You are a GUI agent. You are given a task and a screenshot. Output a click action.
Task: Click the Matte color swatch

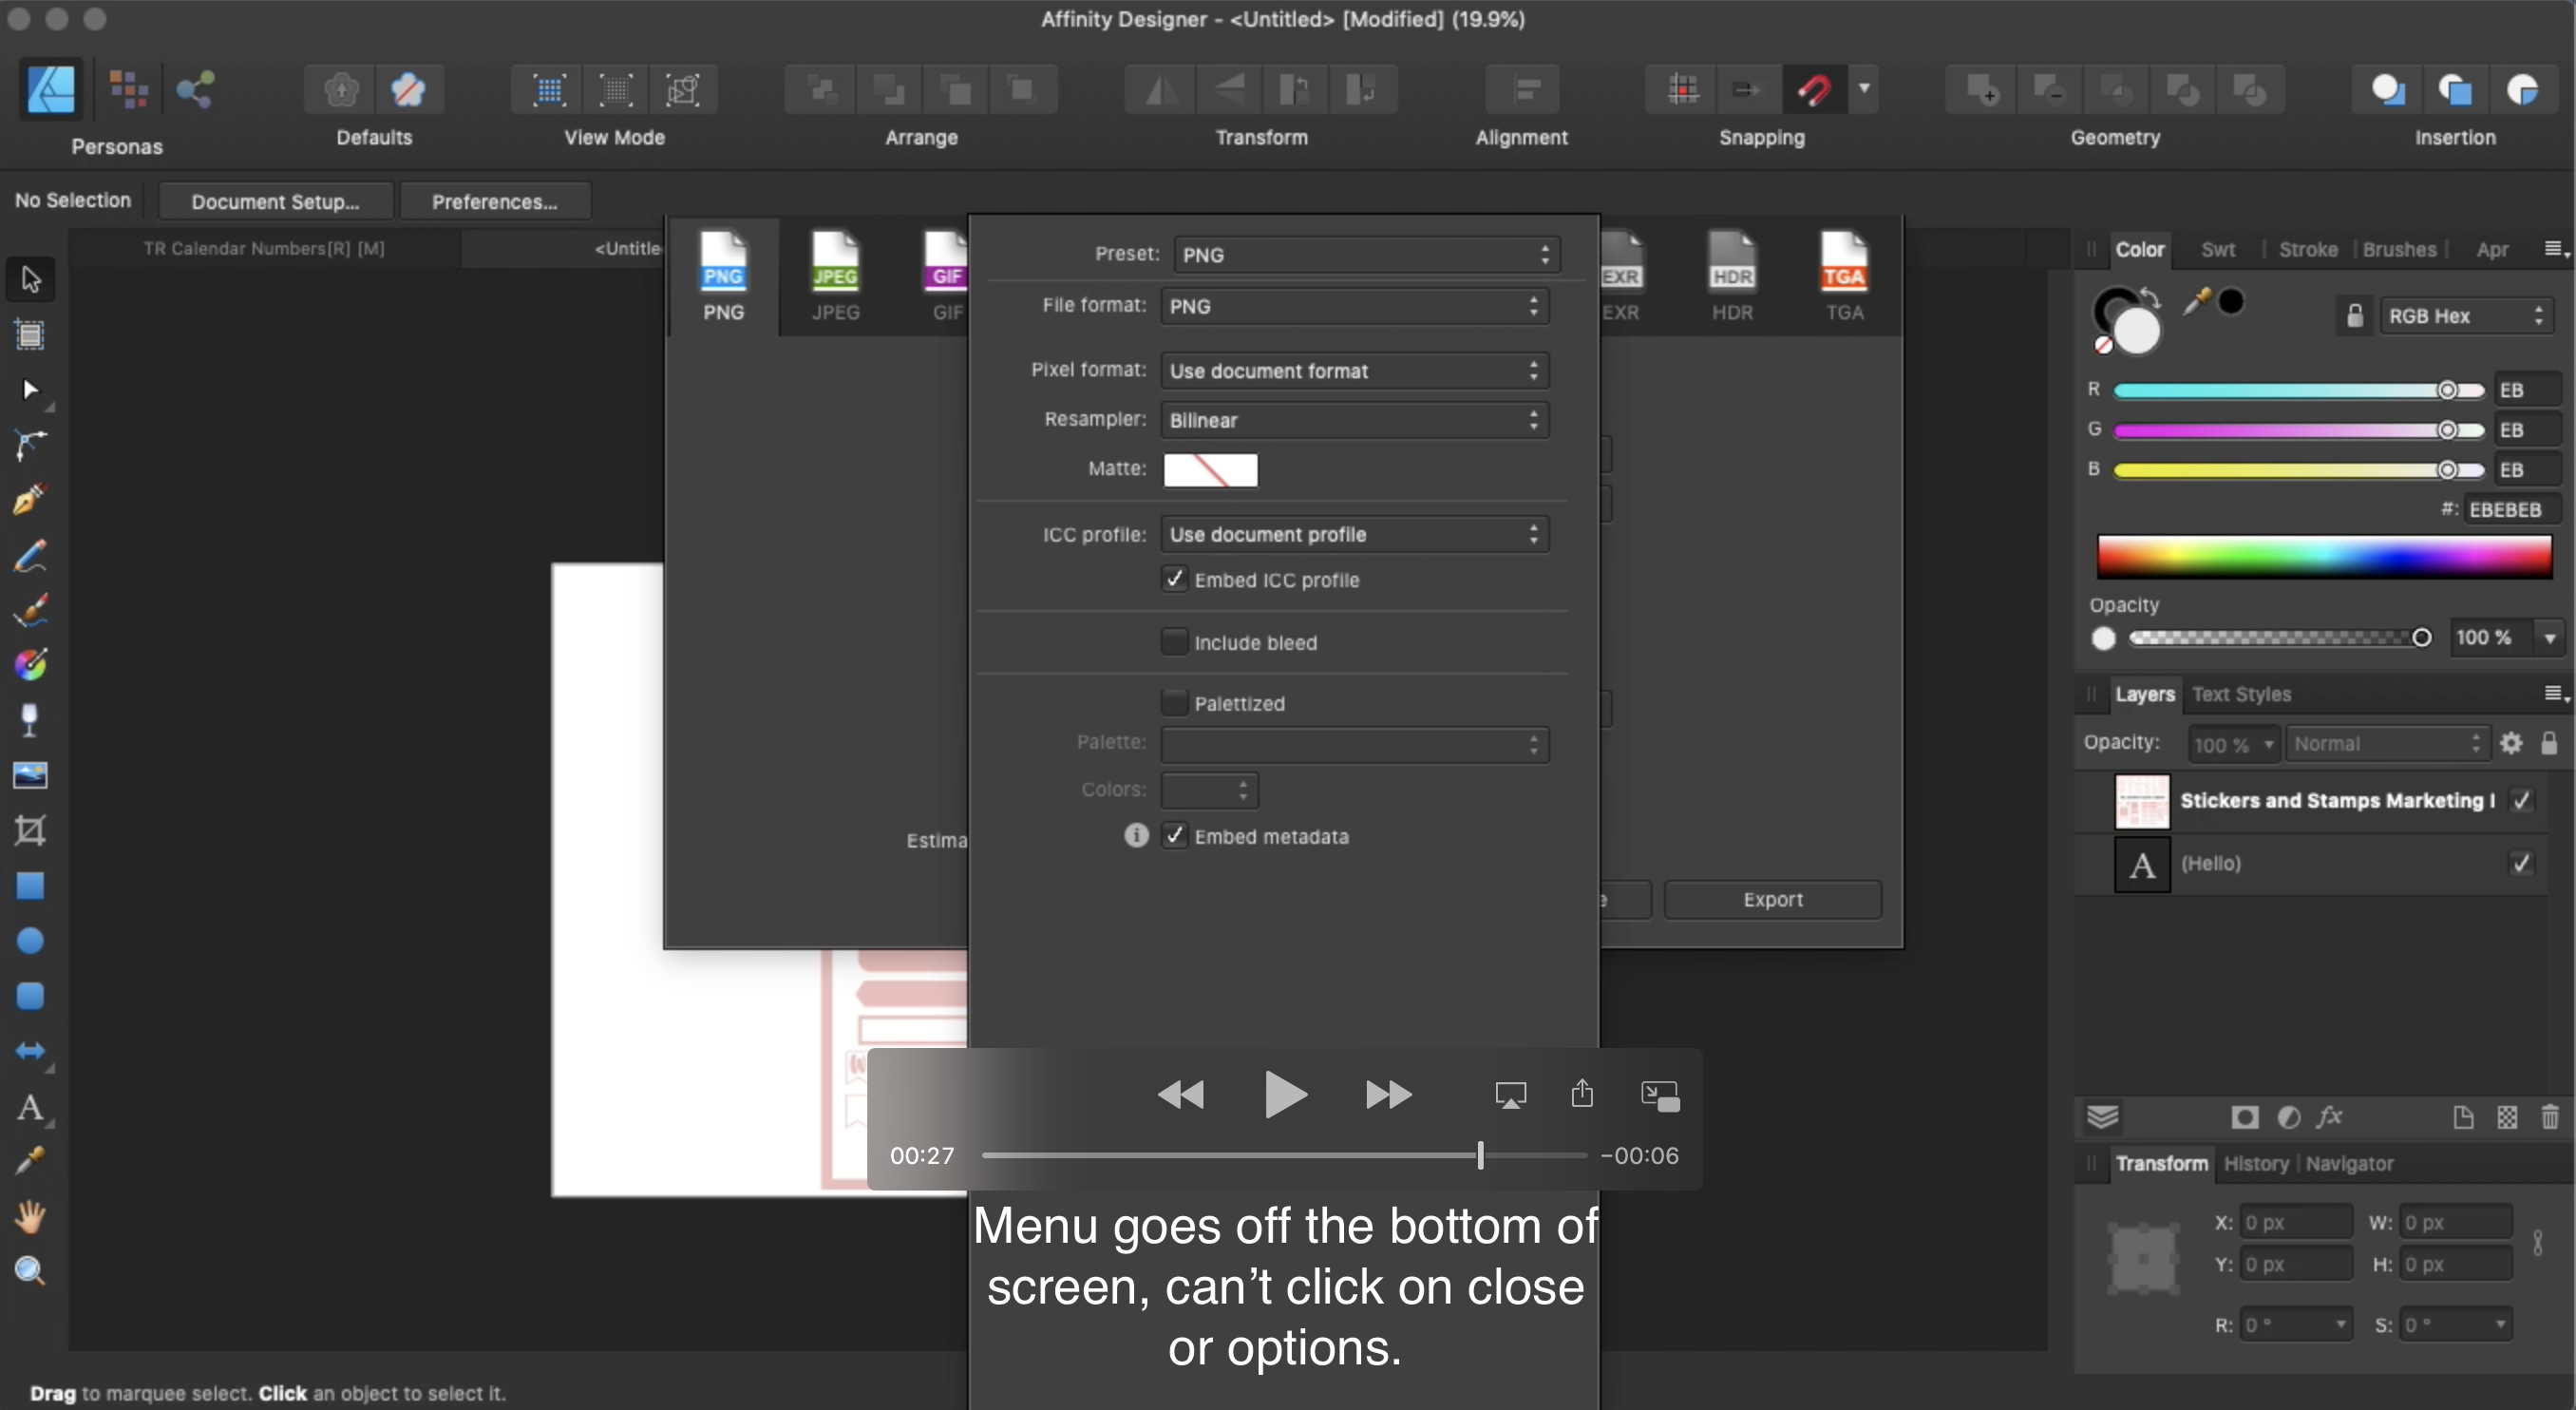(1210, 469)
